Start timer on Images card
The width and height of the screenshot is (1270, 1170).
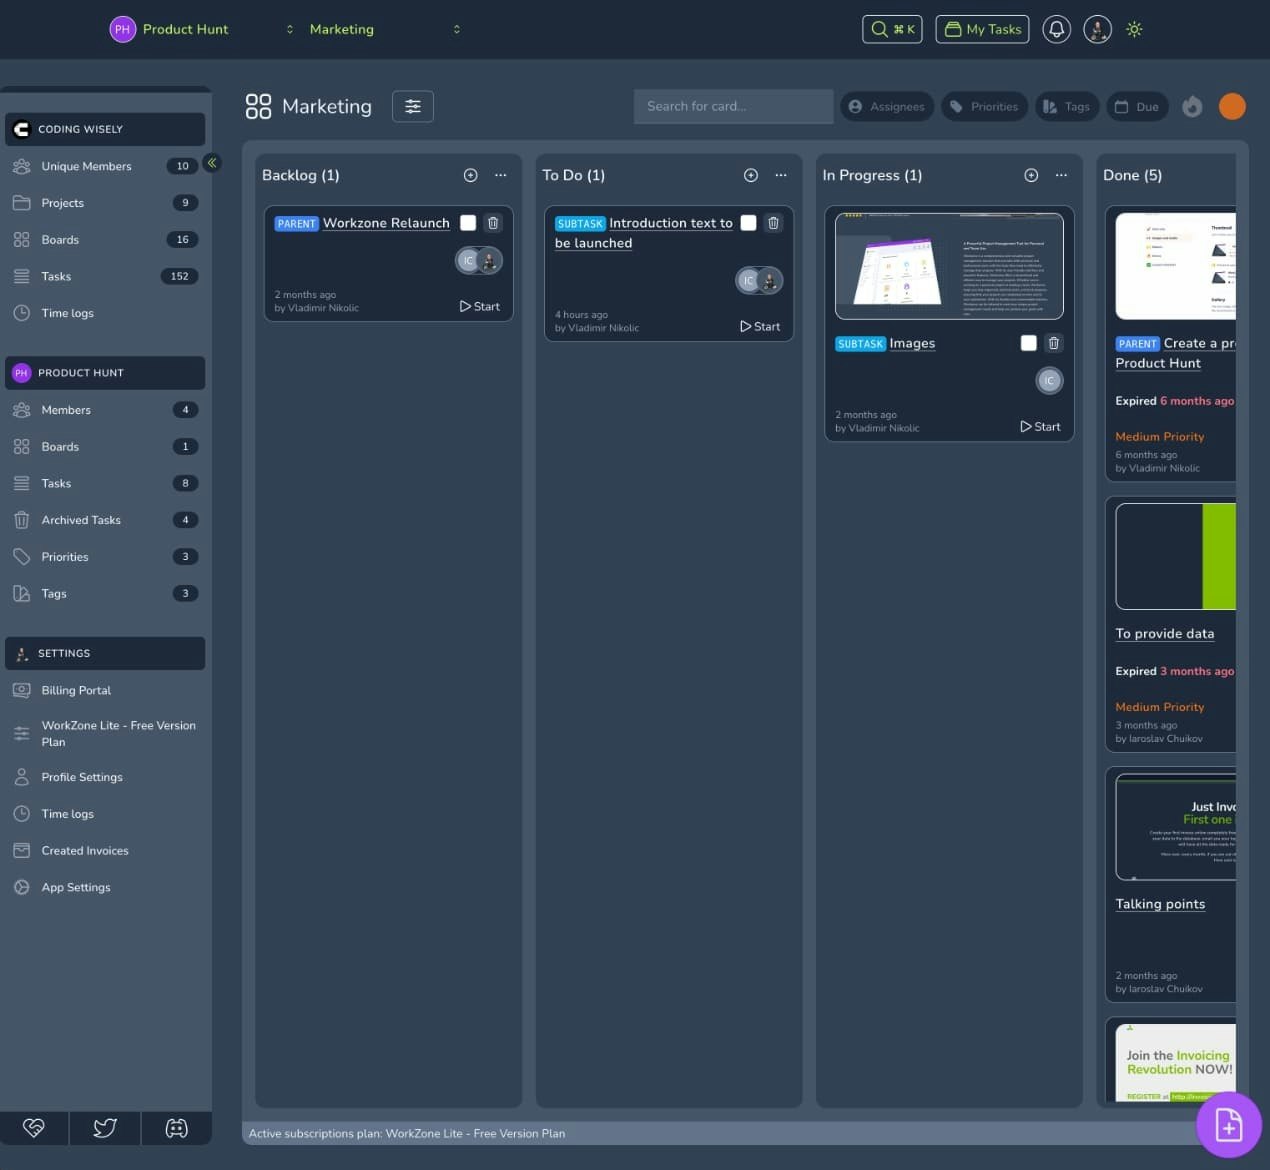click(x=1040, y=426)
